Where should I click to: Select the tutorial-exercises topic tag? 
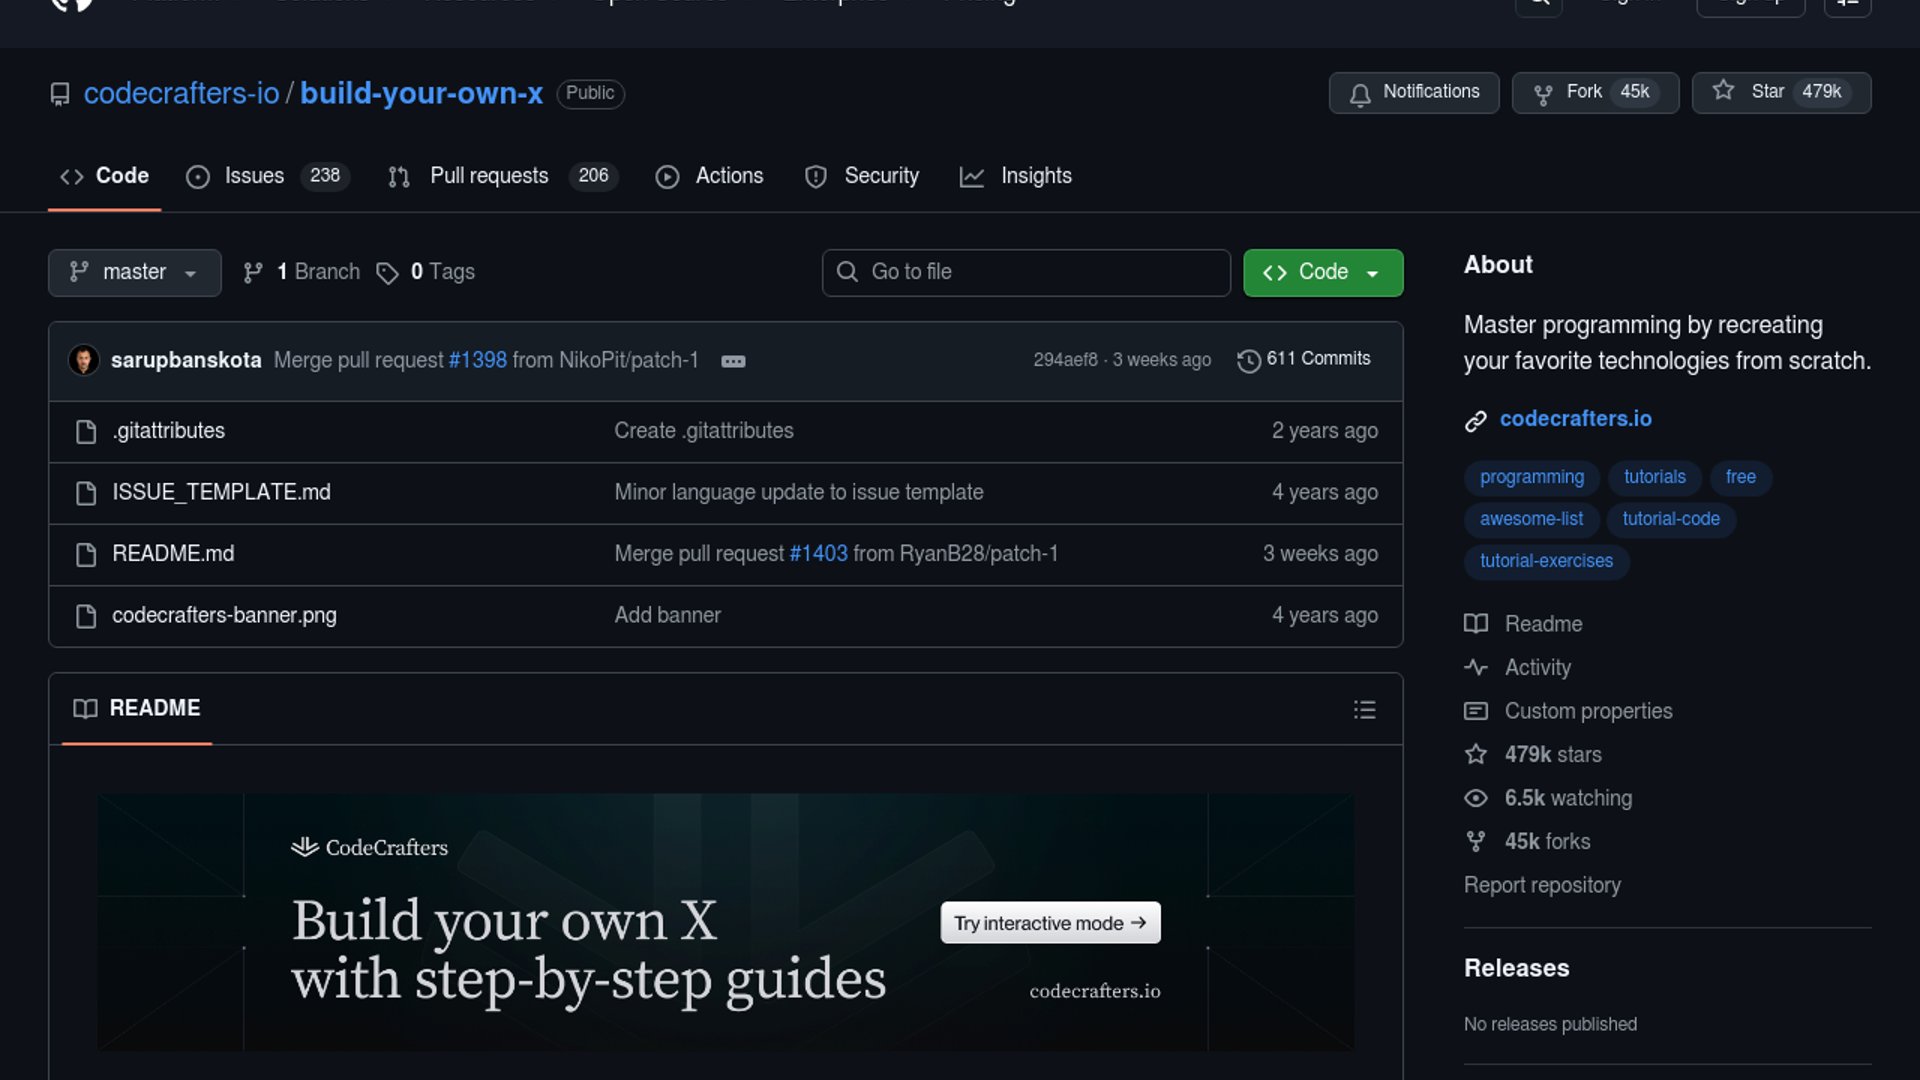click(1546, 561)
